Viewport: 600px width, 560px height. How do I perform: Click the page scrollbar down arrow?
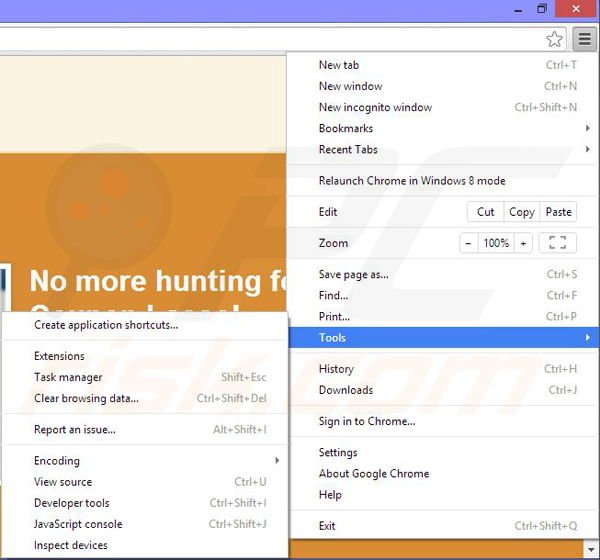591,550
